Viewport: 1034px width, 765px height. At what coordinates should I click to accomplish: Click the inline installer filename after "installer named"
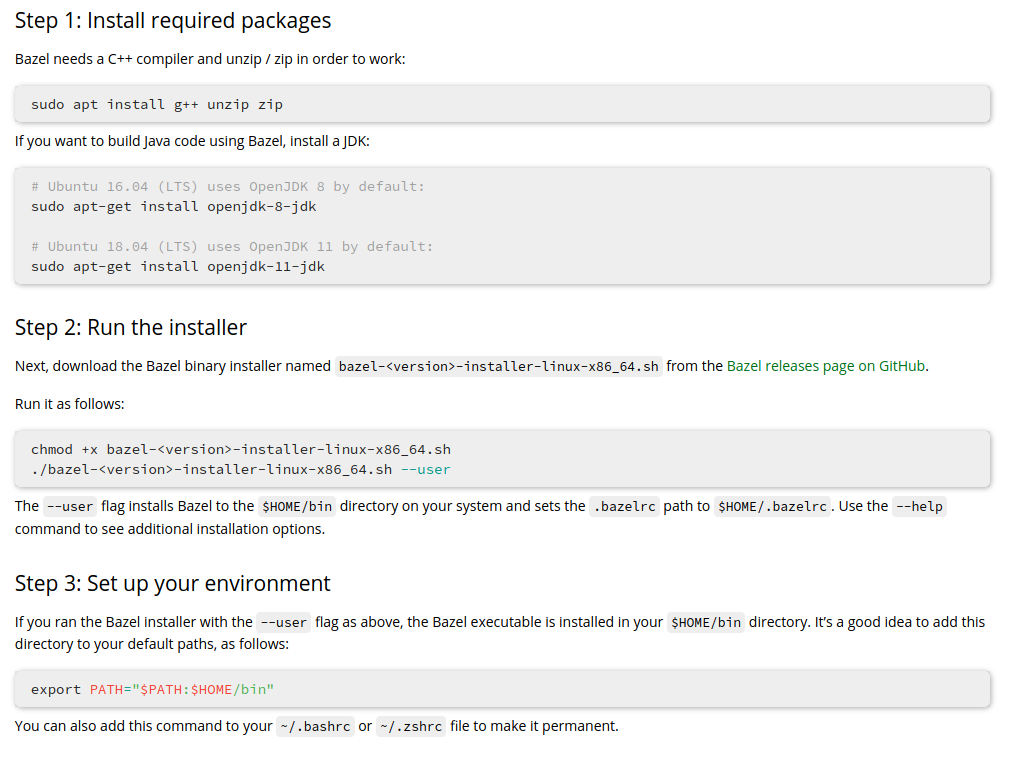tap(499, 366)
